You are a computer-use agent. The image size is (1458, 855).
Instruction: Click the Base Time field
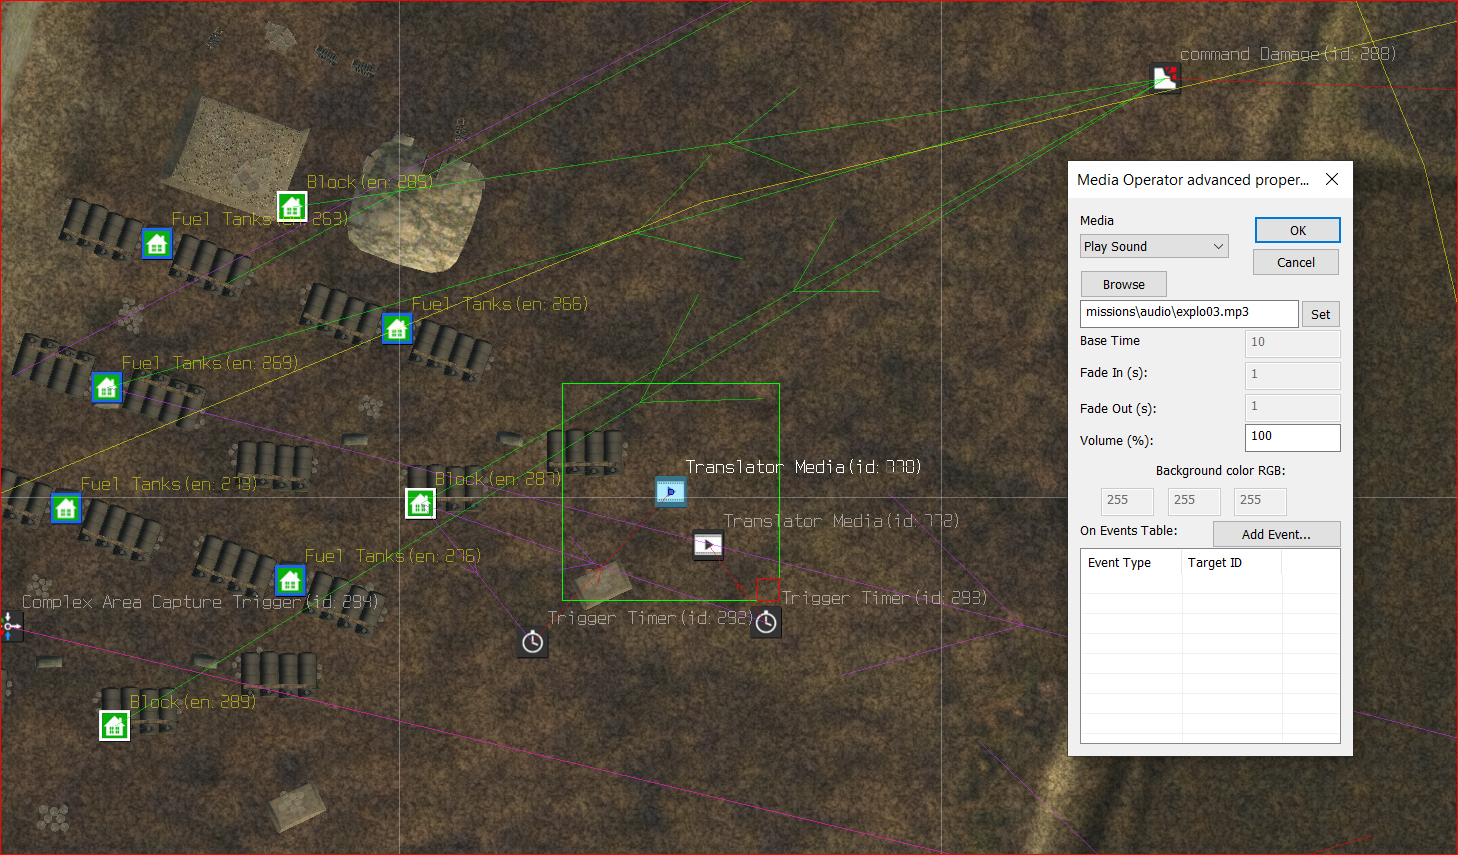coord(1292,343)
